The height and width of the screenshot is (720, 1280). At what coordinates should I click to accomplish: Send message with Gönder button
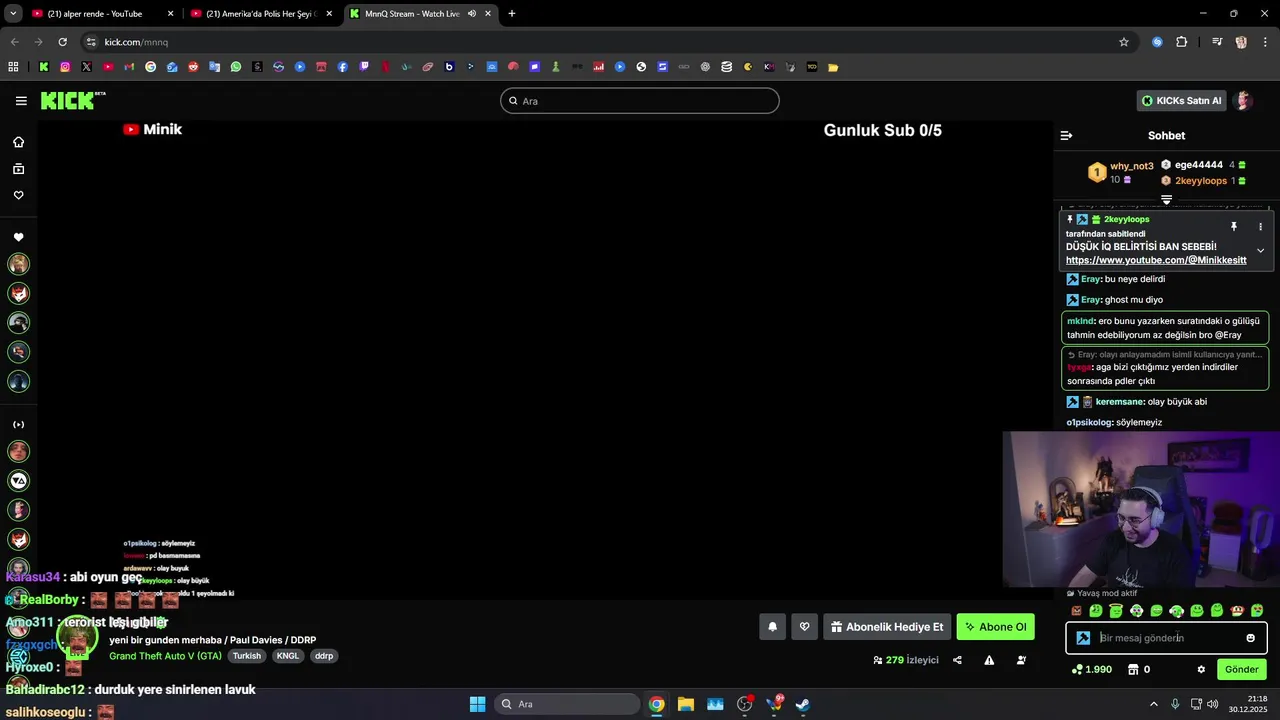point(1242,669)
